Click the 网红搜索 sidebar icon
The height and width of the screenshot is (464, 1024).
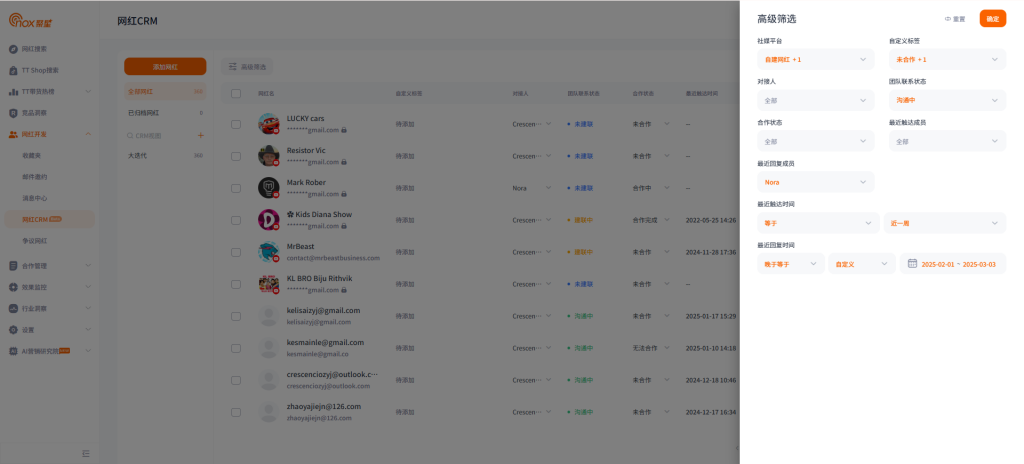pos(14,48)
